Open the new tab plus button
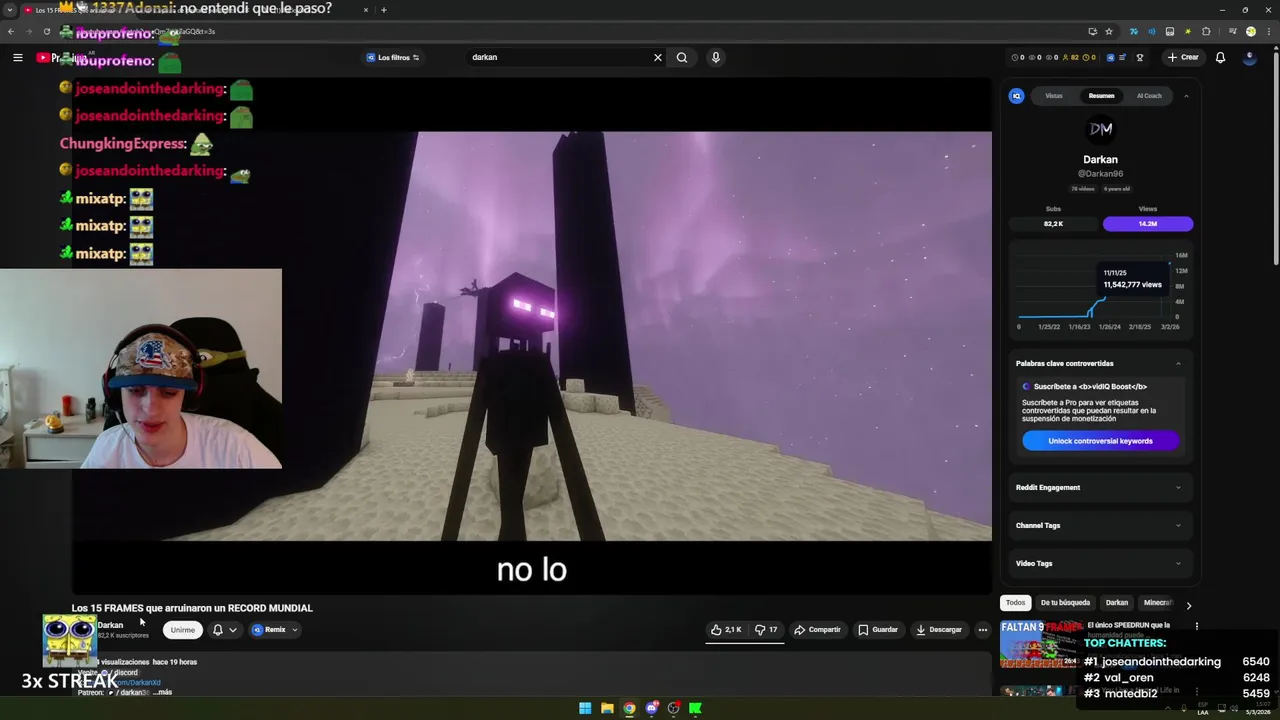 pos(383,10)
